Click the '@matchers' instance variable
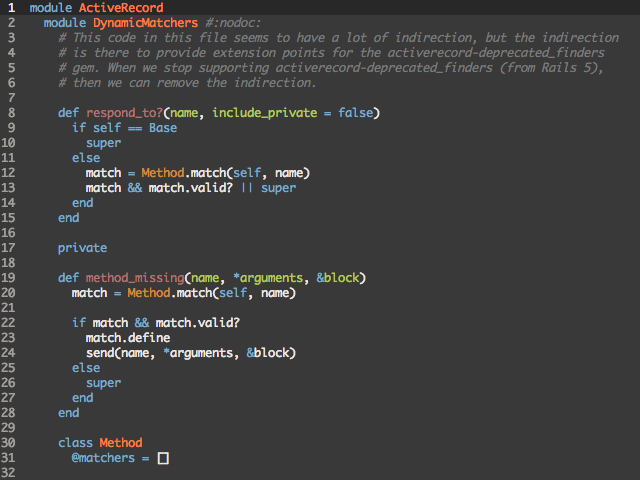Screen dimensions: 640x480 (x=103, y=458)
